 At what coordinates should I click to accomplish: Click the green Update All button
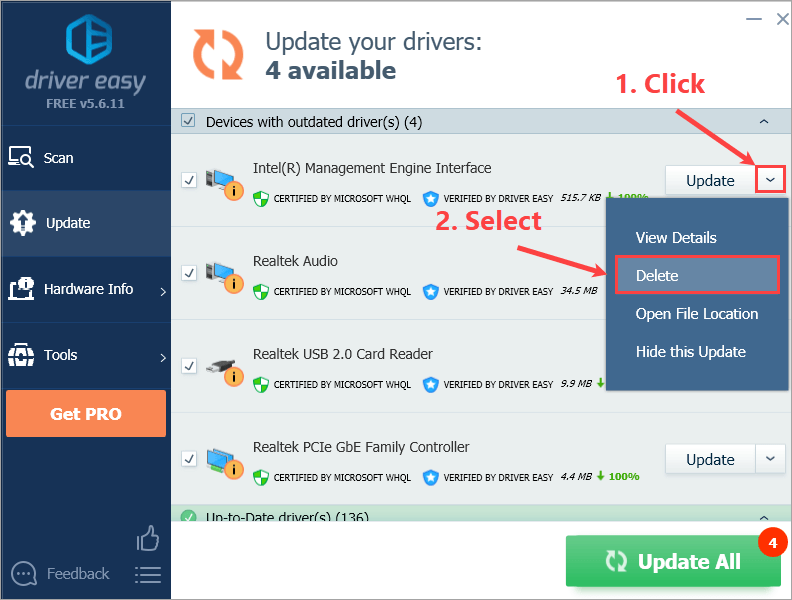click(x=673, y=561)
